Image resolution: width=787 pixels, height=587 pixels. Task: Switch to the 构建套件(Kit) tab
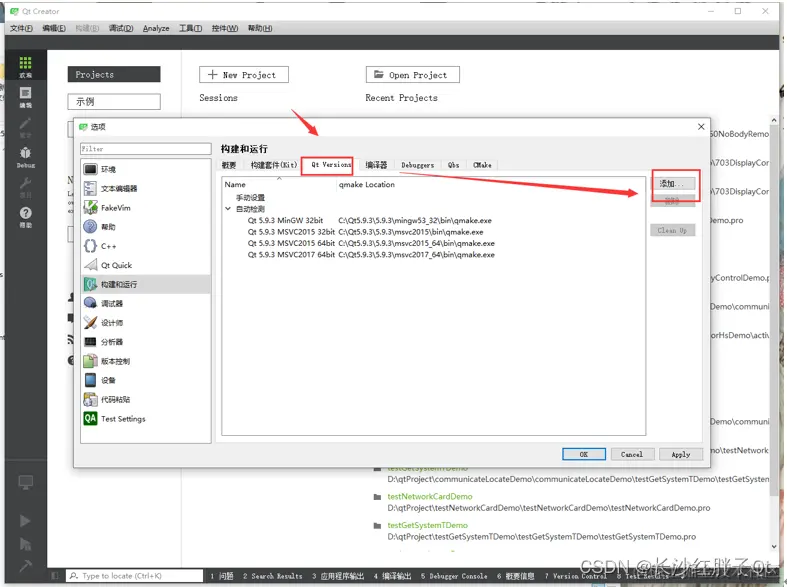tap(274, 165)
